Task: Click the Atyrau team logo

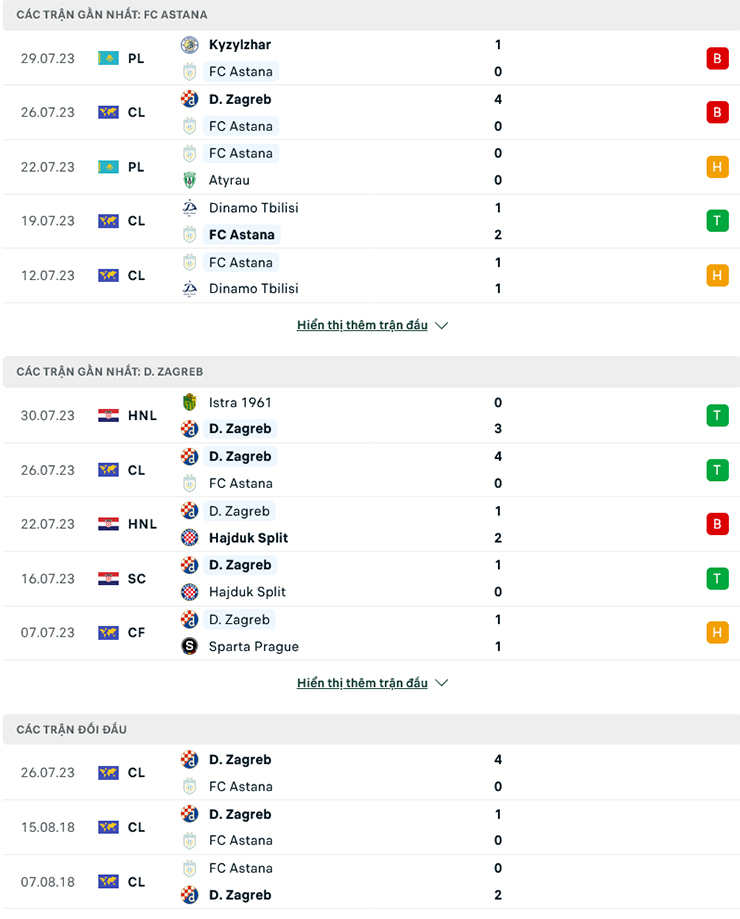Action: (189, 180)
